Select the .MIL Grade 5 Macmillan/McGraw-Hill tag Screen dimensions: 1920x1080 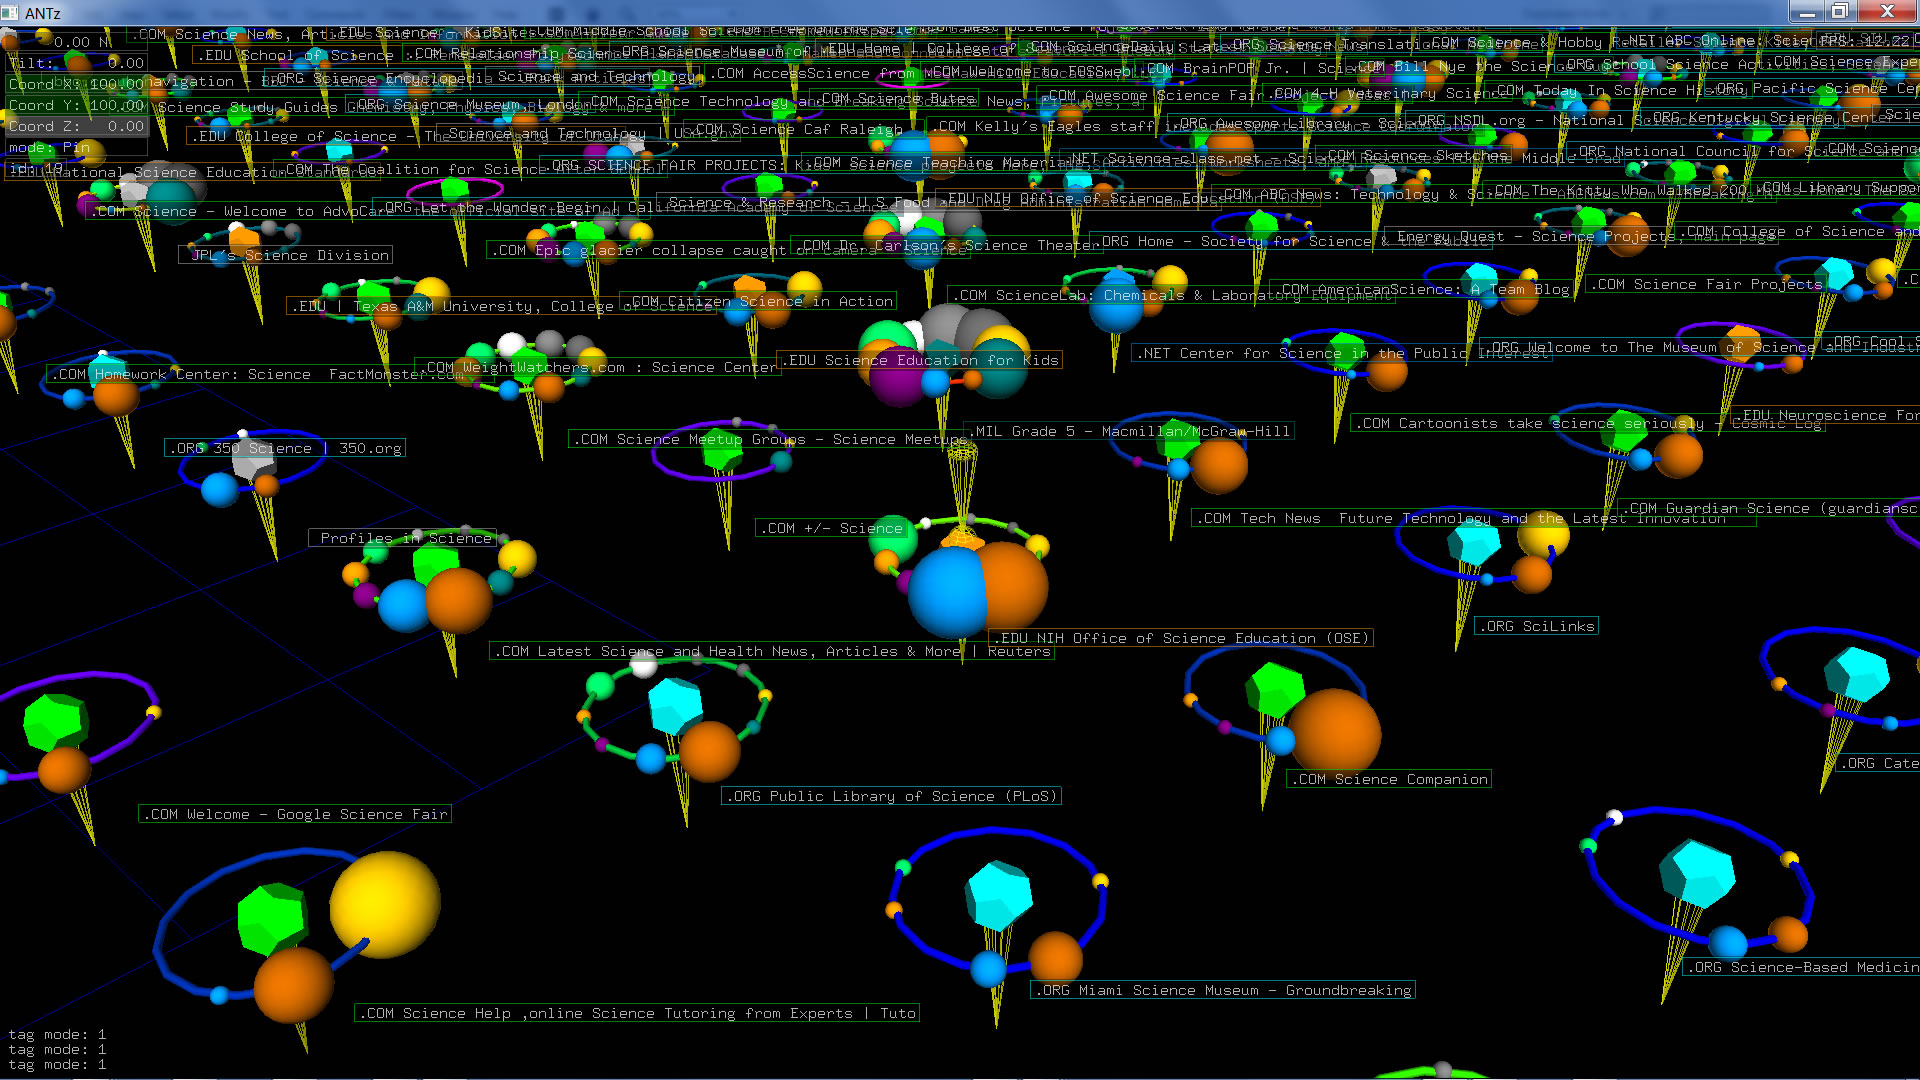pyautogui.click(x=1131, y=431)
